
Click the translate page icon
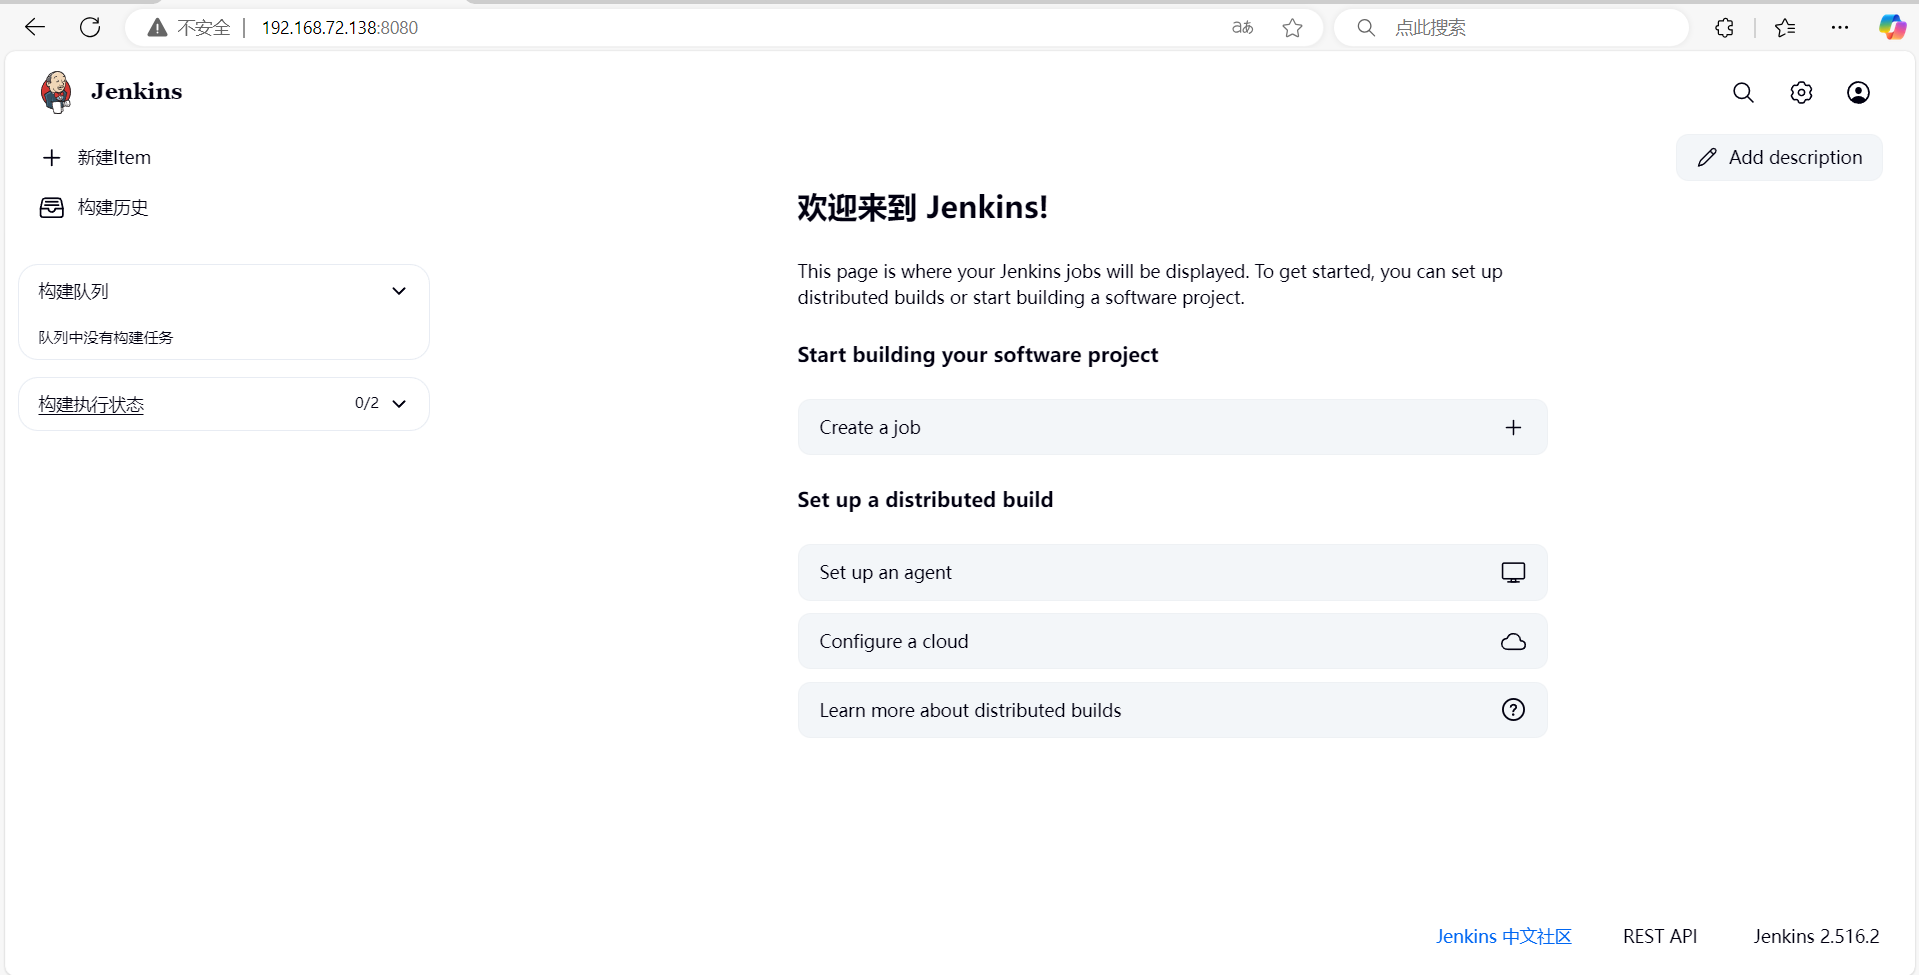pyautogui.click(x=1242, y=28)
